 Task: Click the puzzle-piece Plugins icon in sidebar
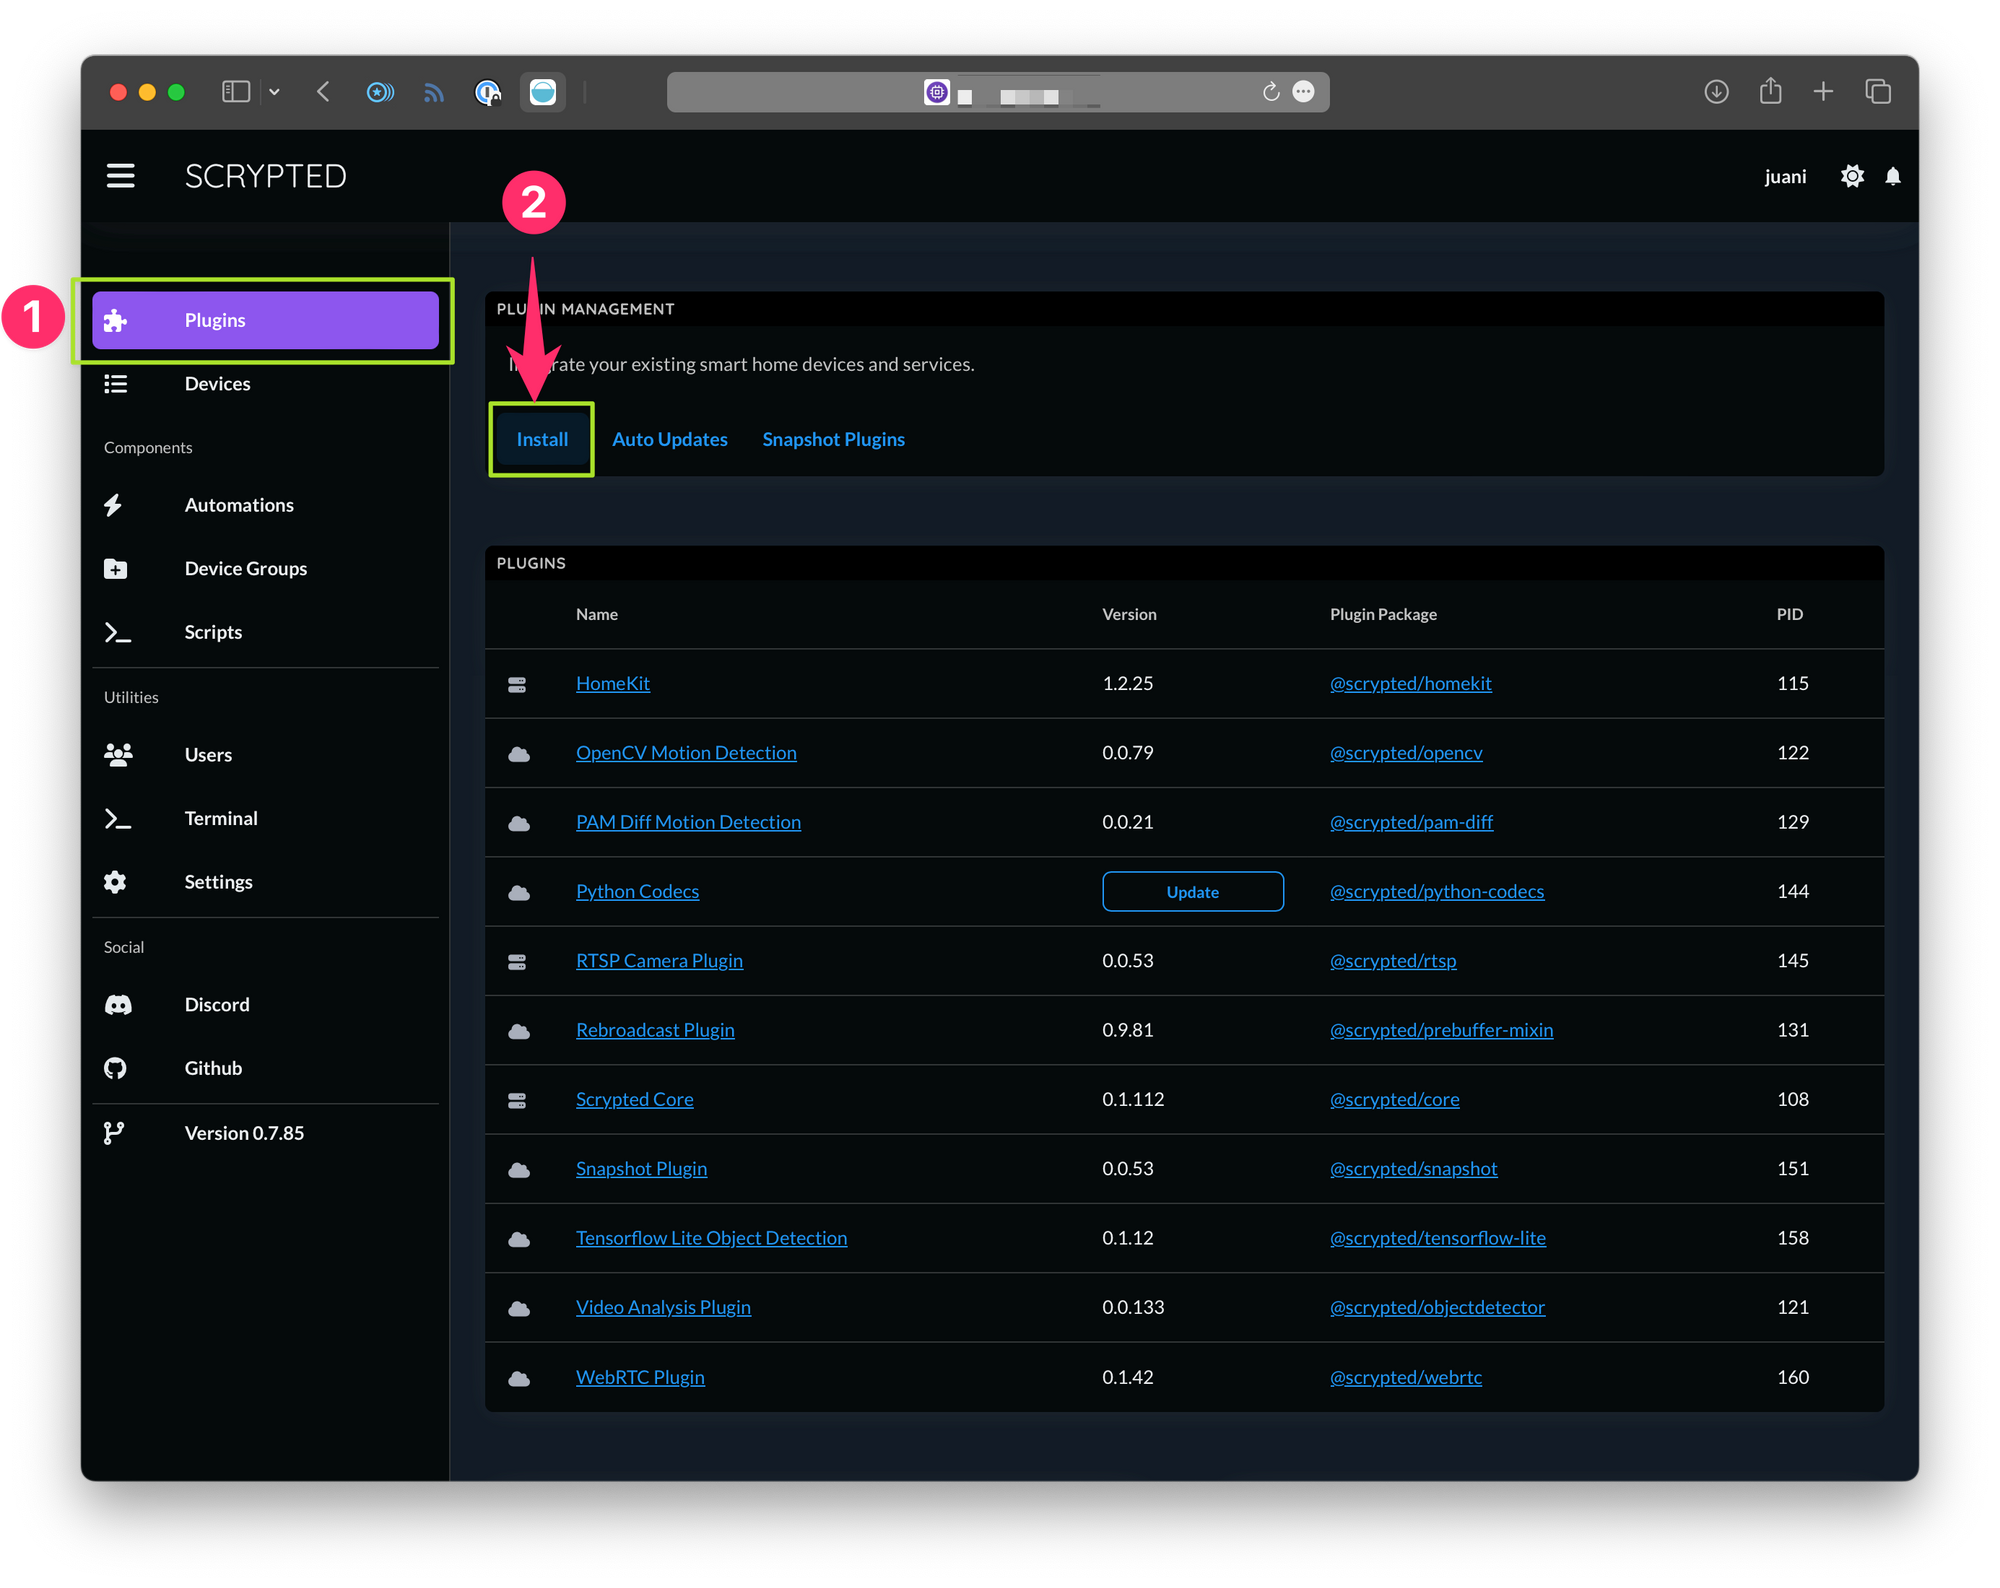(x=116, y=320)
